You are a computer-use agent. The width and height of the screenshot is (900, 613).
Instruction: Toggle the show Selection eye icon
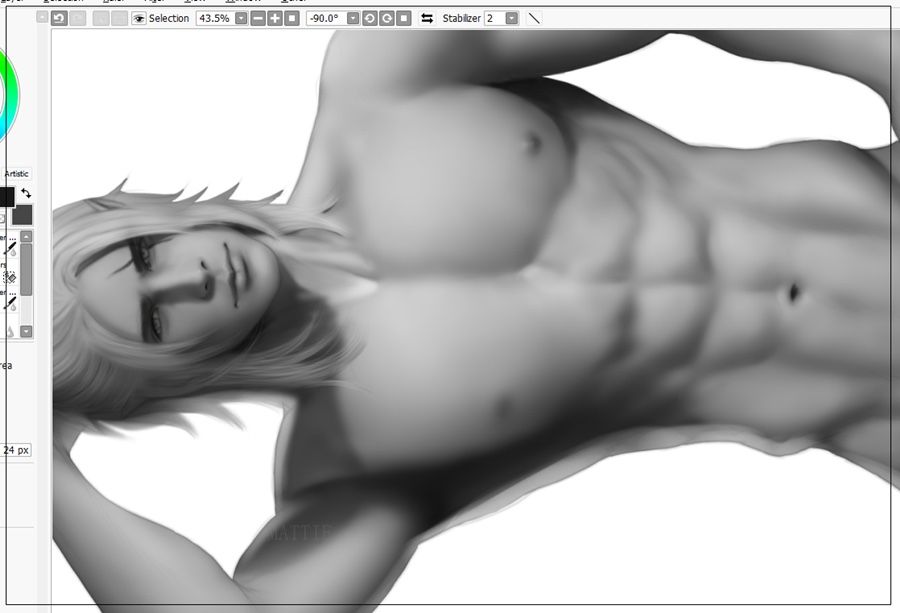tap(138, 19)
